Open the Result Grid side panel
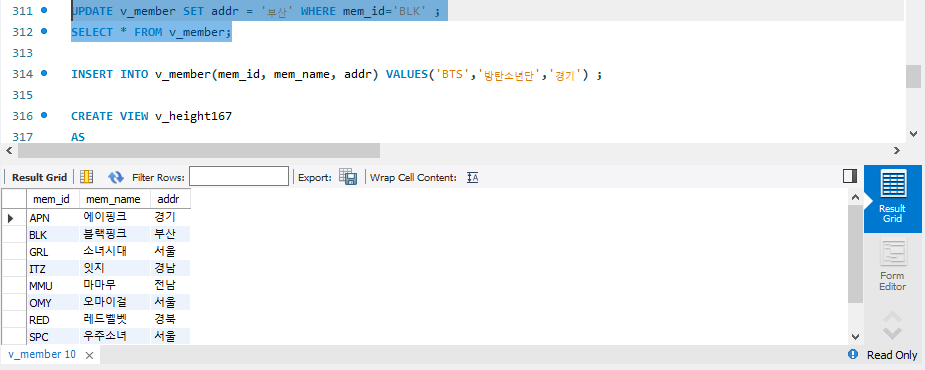This screenshot has height=370, width=925. [x=892, y=198]
